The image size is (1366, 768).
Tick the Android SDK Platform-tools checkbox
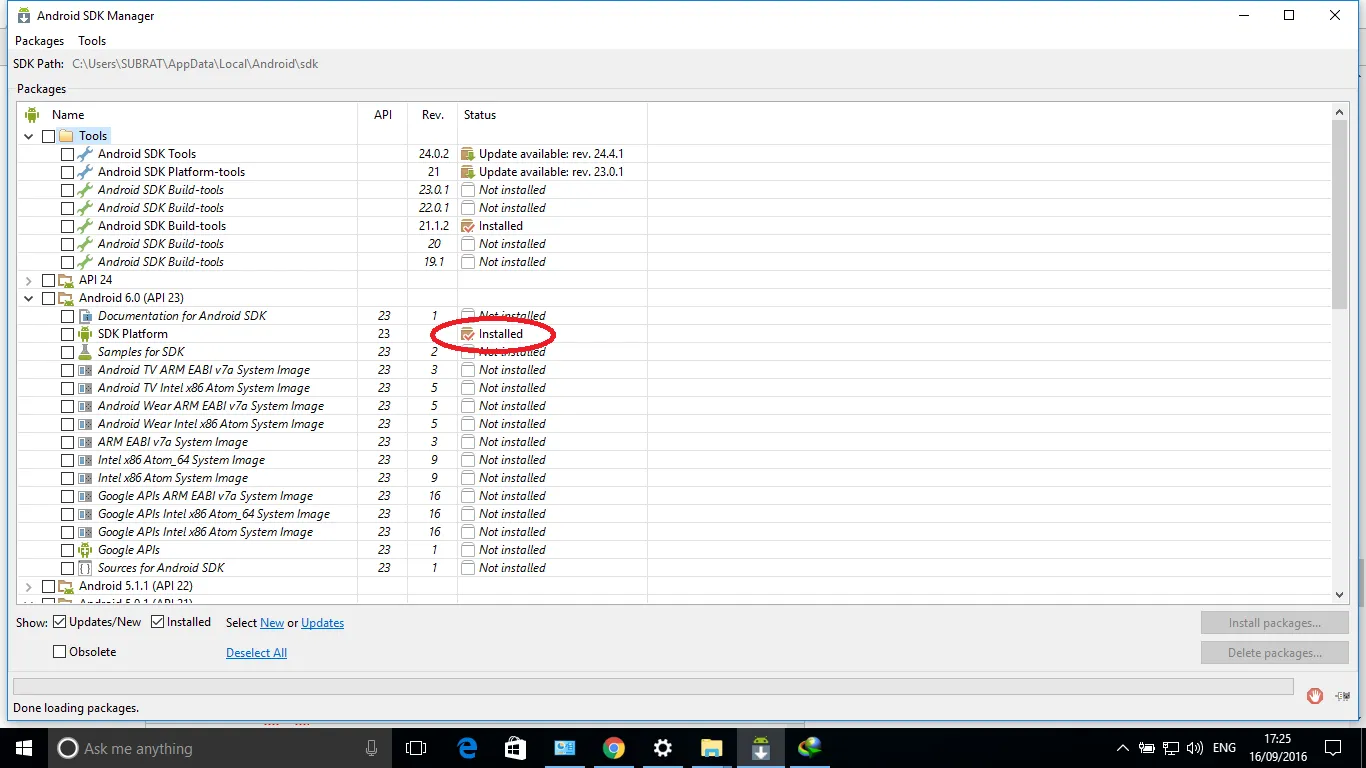pyautogui.click(x=68, y=172)
